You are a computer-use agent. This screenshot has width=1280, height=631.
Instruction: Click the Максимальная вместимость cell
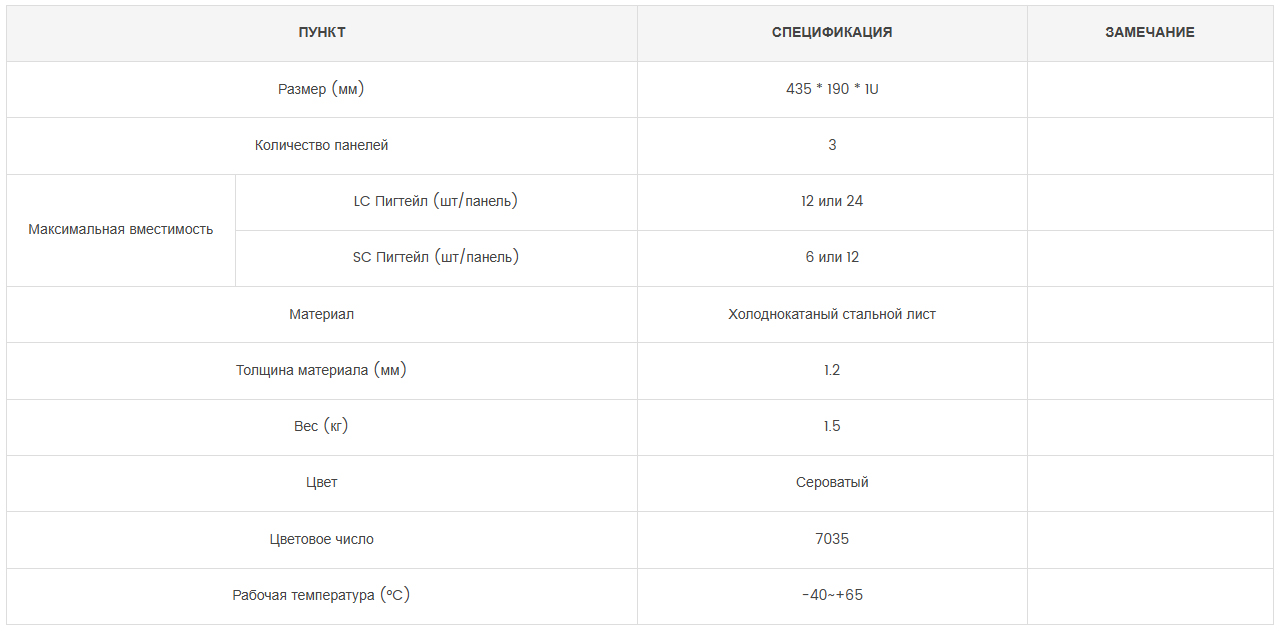pos(121,229)
